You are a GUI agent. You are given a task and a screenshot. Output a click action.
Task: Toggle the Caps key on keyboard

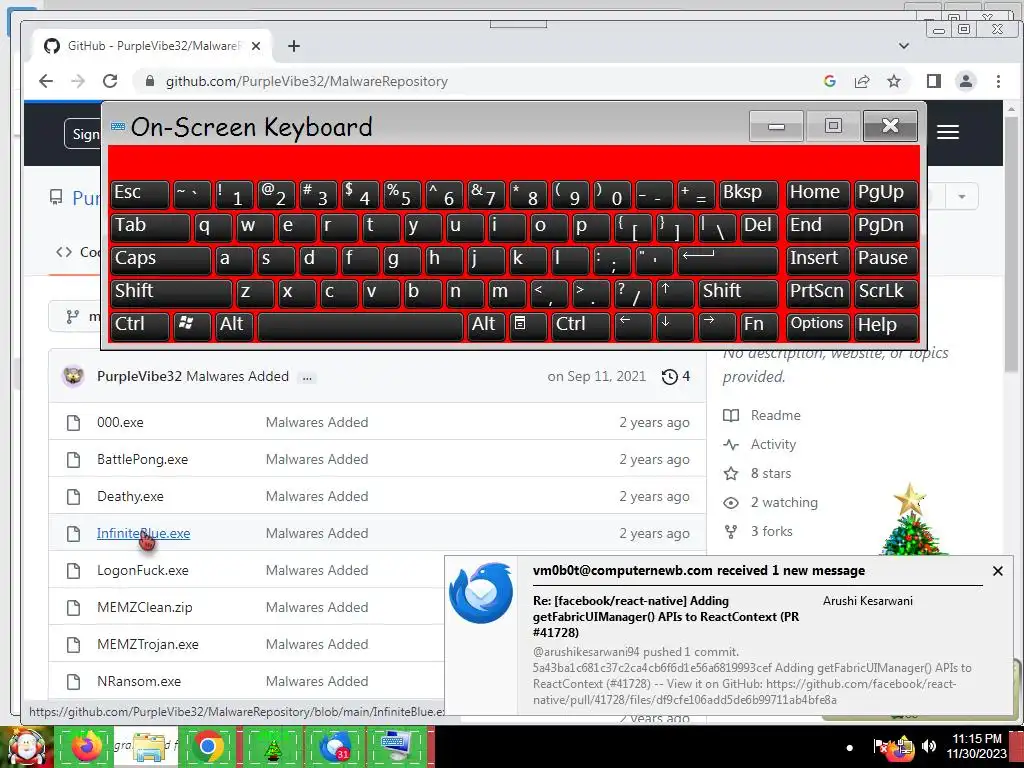tap(161, 260)
